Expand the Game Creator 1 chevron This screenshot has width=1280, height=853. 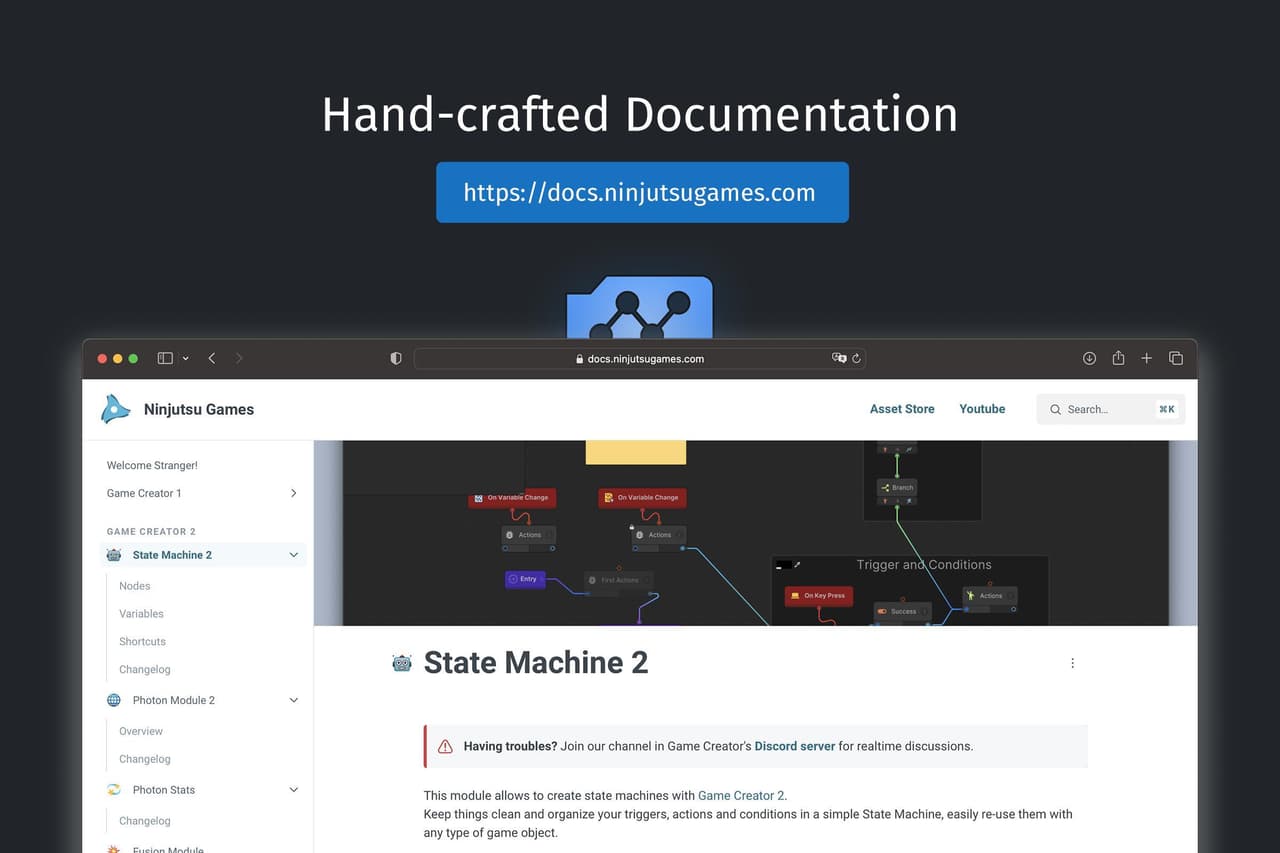click(x=293, y=493)
